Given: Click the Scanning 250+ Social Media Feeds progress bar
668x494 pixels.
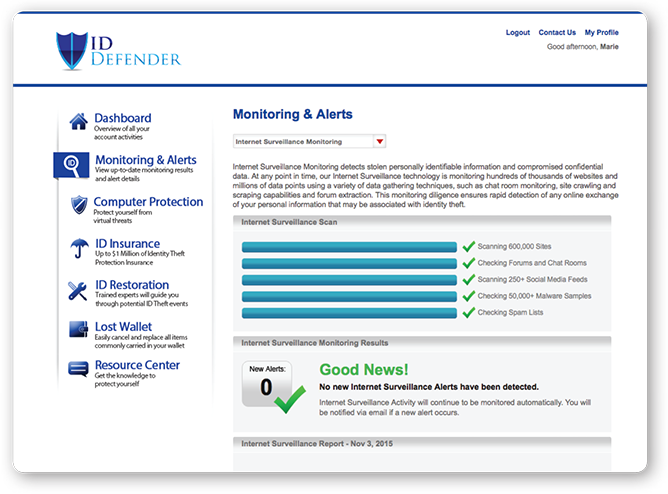Looking at the screenshot, I should 349,280.
